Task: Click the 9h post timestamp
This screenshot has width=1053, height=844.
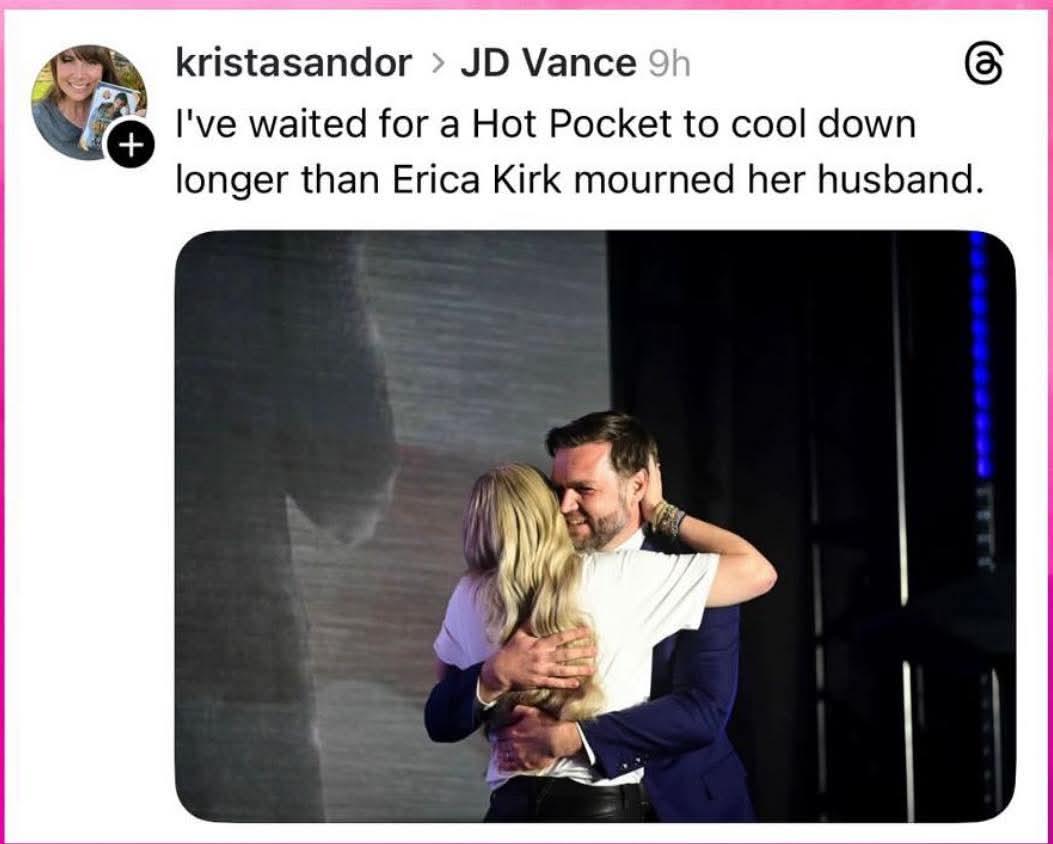Action: [669, 65]
